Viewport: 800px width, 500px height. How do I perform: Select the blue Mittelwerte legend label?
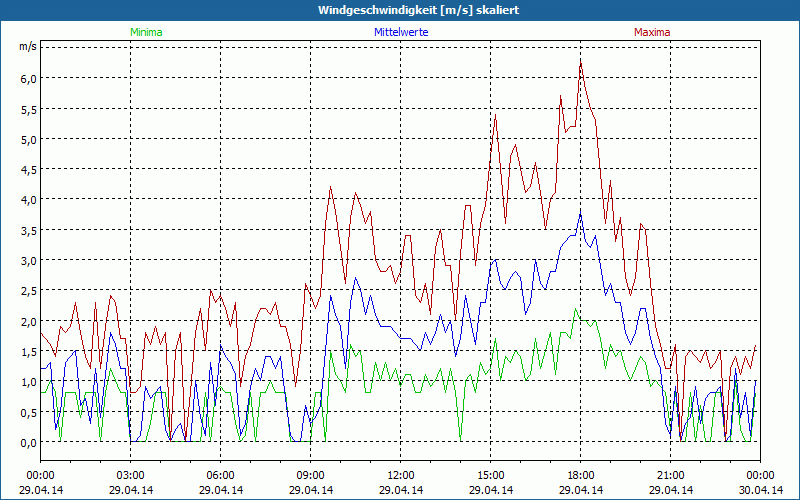(x=400, y=32)
